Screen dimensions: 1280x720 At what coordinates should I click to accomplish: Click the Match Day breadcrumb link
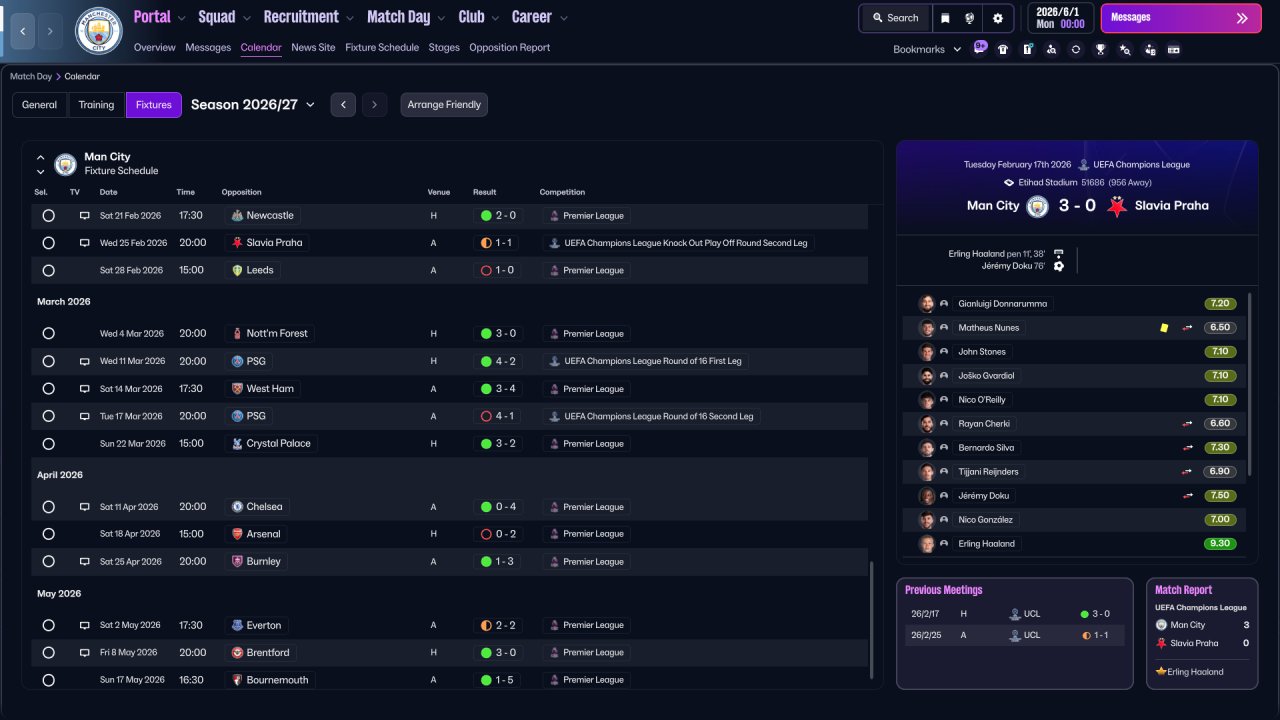click(x=31, y=76)
